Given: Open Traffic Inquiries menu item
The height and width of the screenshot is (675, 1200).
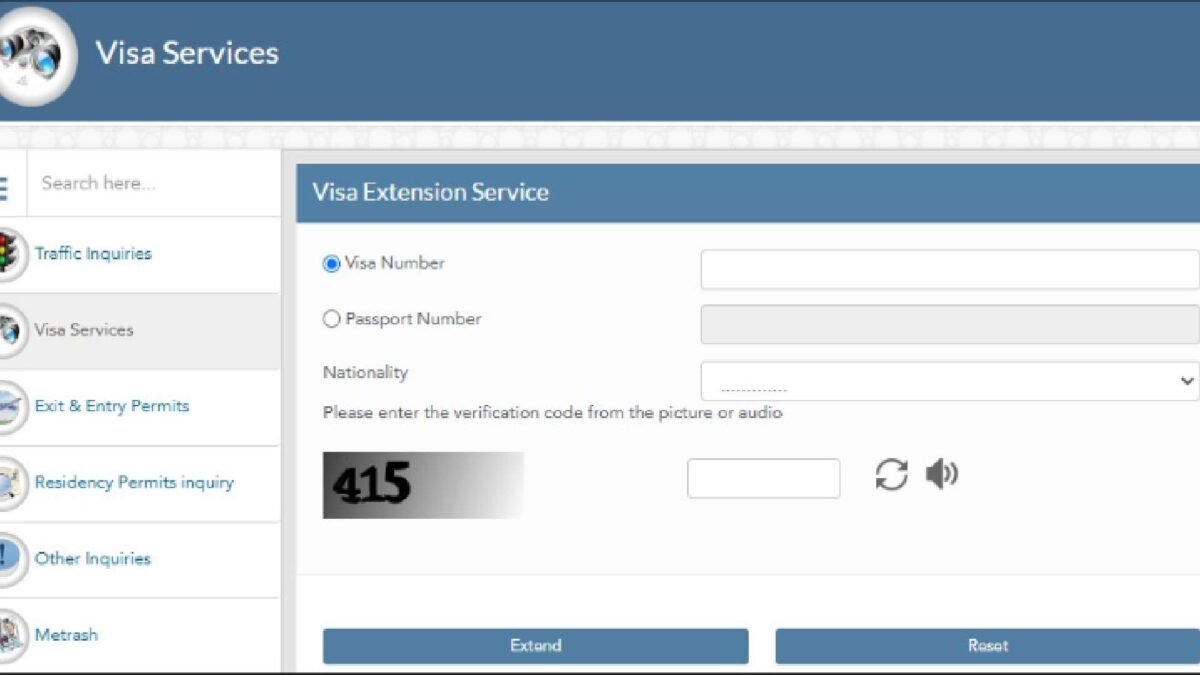Looking at the screenshot, I should tap(93, 254).
